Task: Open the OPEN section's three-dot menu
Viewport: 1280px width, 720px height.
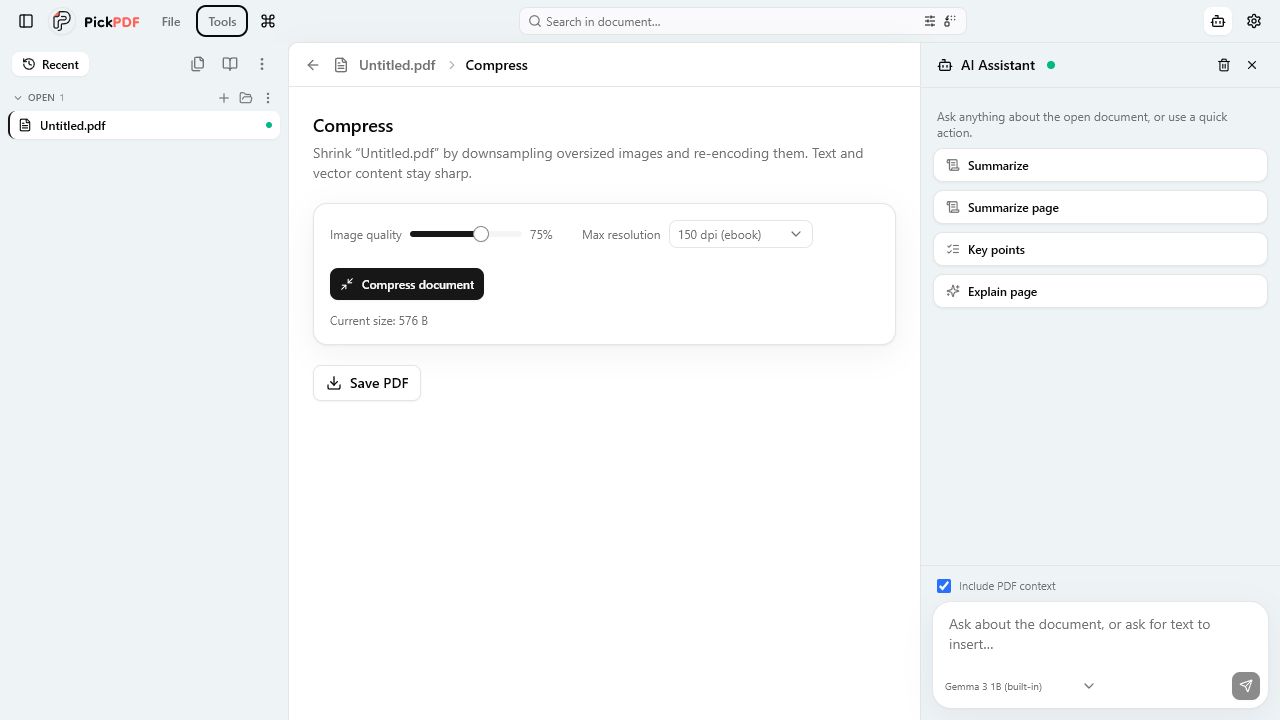Action: point(268,98)
